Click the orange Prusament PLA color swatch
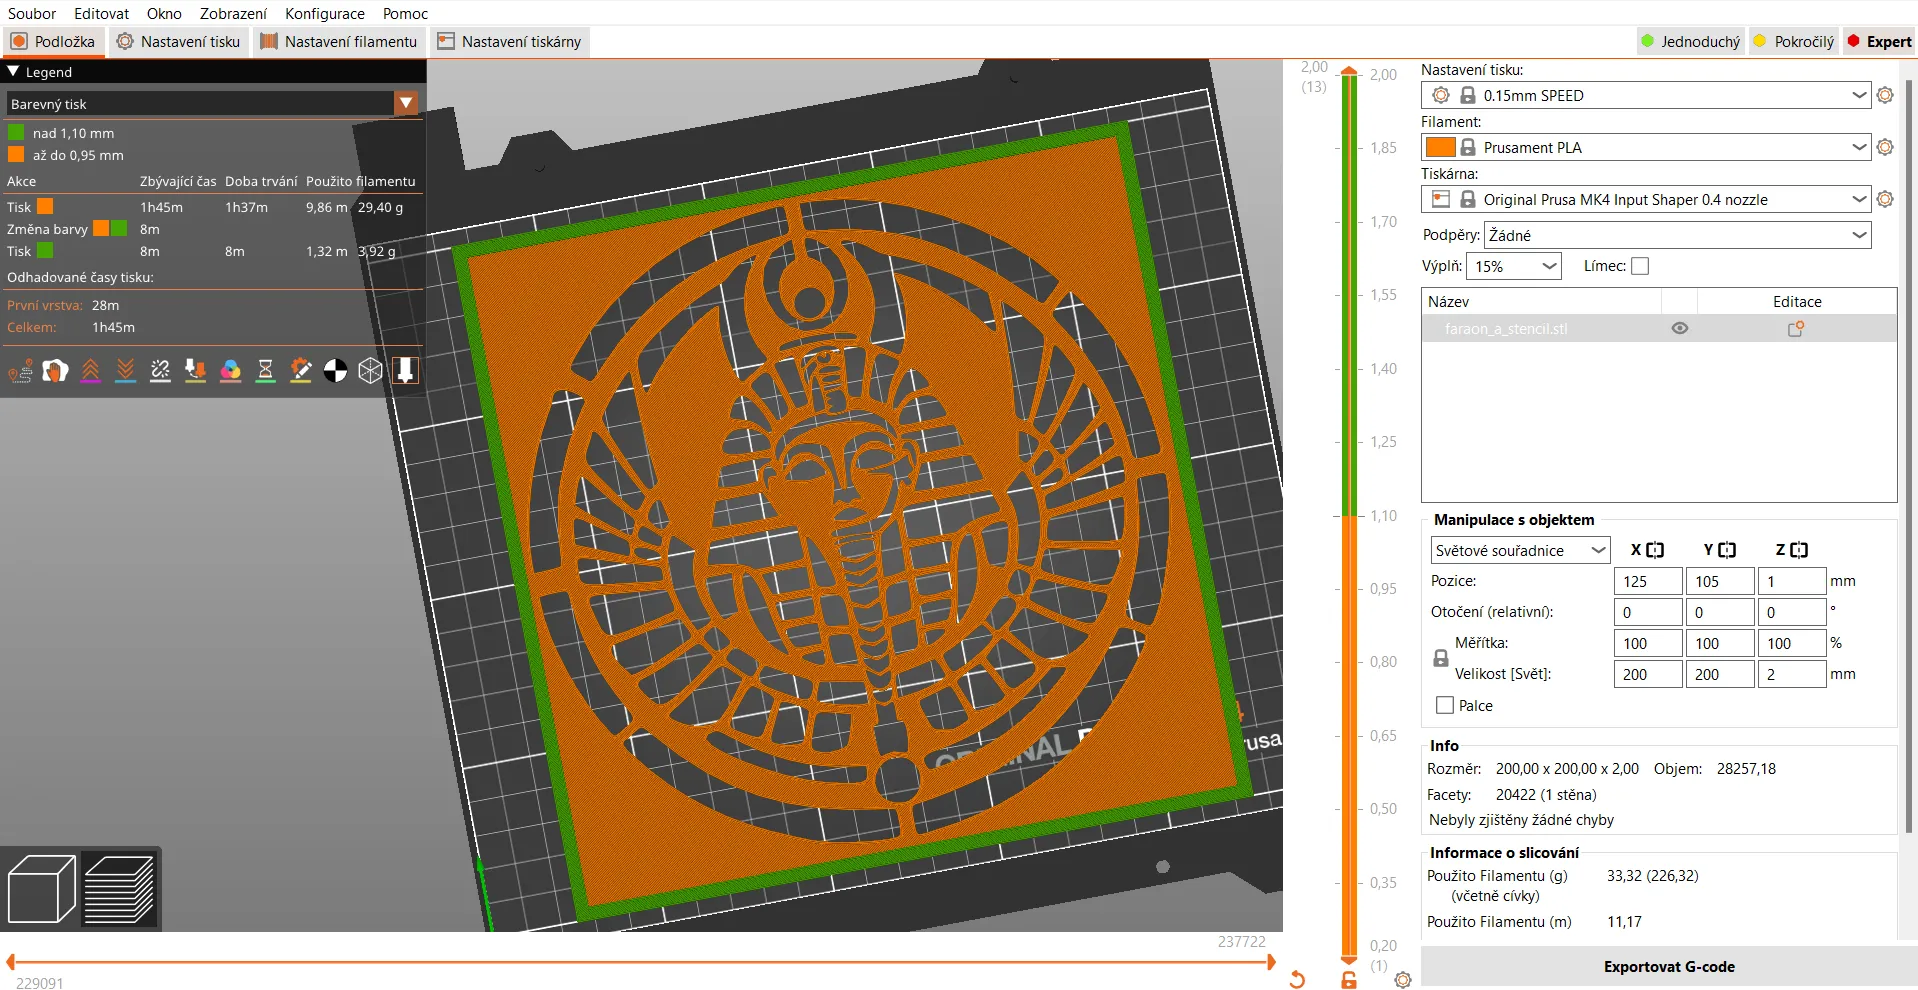Image resolution: width=1918 pixels, height=990 pixels. pos(1440,148)
